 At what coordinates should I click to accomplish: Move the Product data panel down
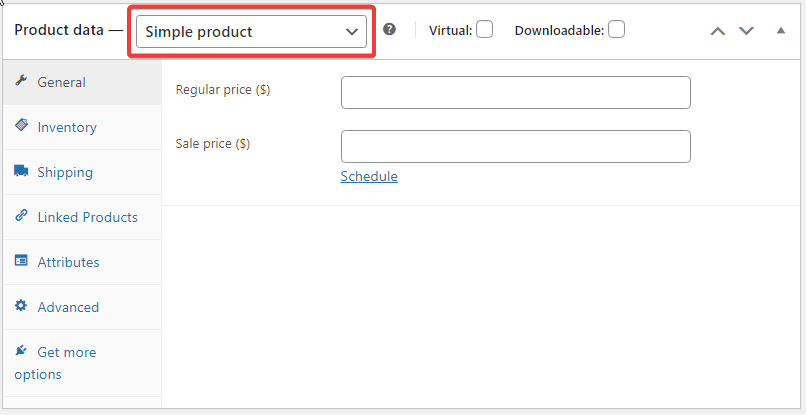[746, 31]
